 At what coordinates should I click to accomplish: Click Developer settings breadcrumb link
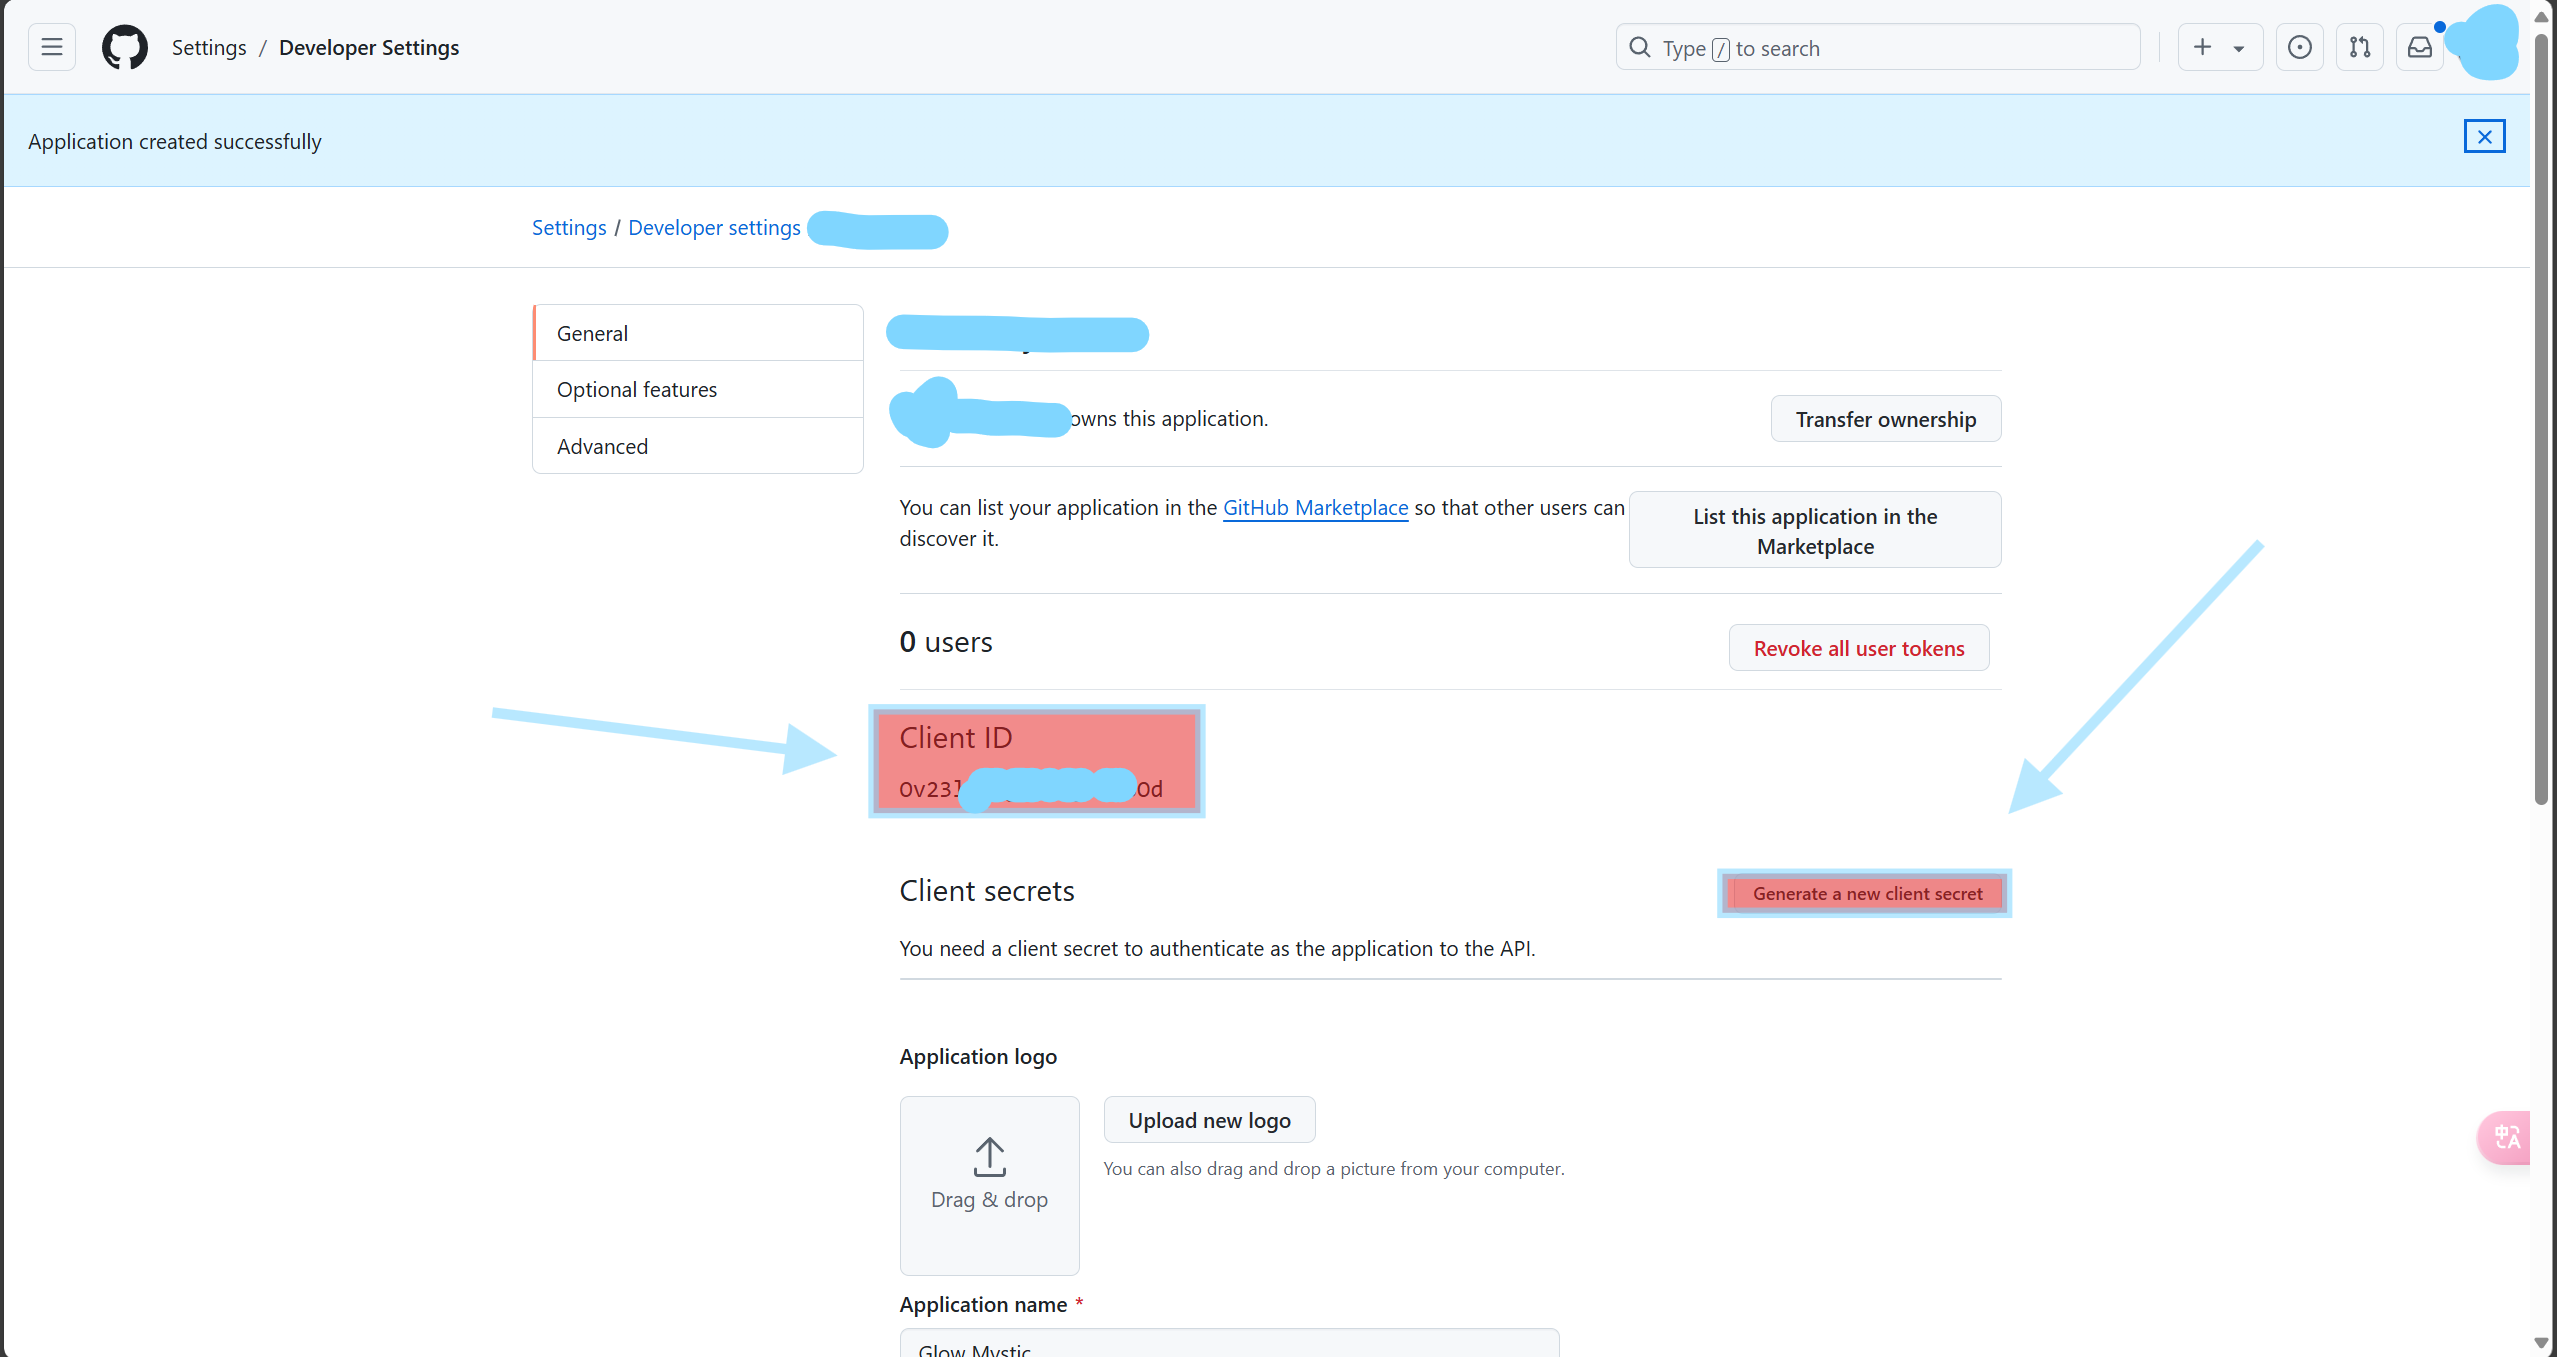pos(714,228)
